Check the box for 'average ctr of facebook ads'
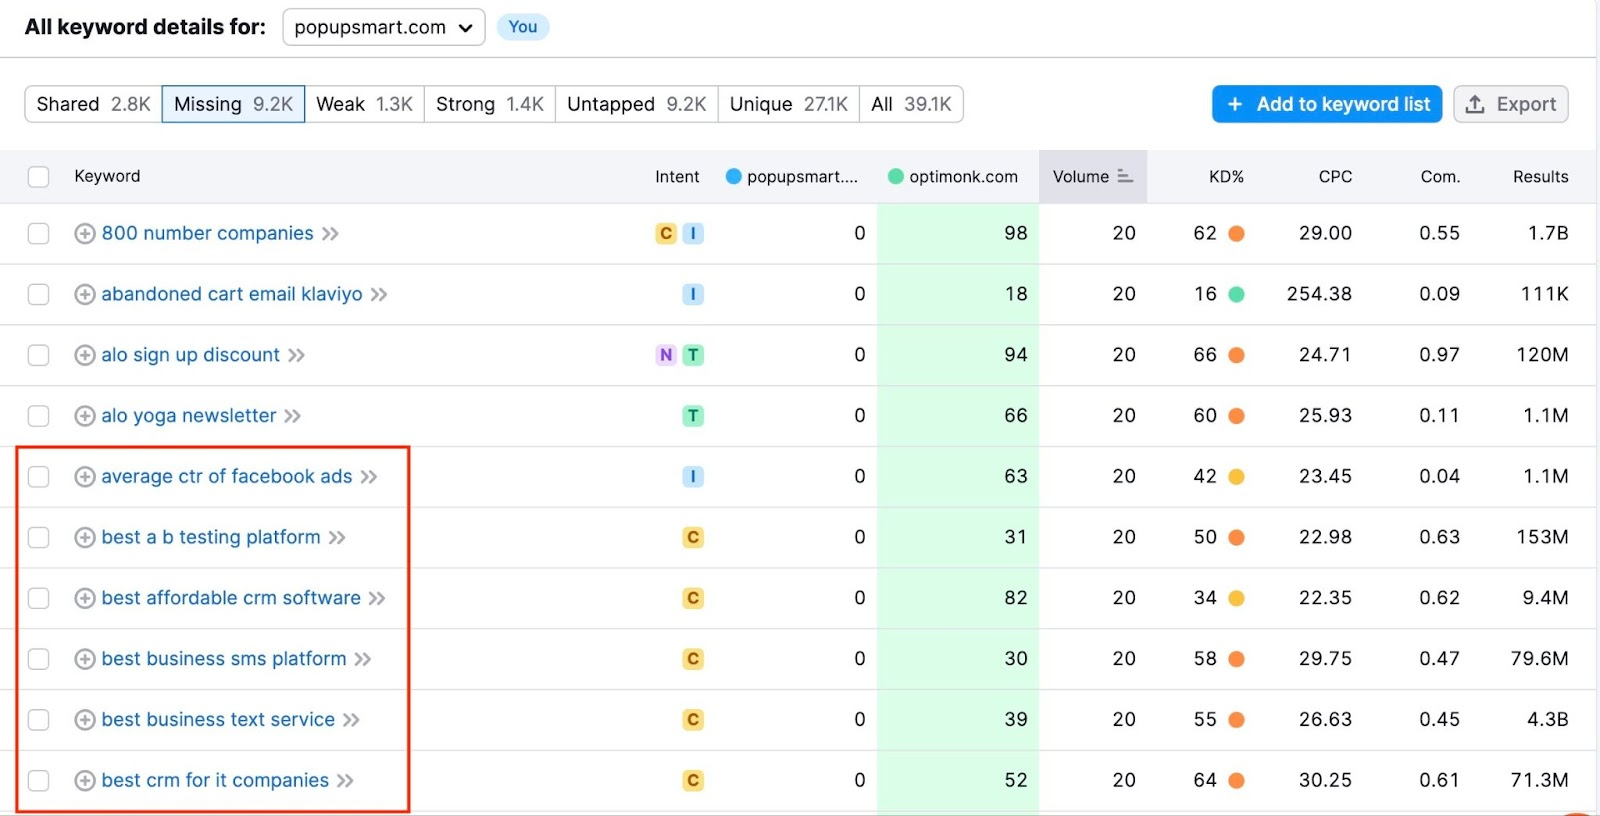Viewport: 1600px width, 816px height. (x=39, y=477)
